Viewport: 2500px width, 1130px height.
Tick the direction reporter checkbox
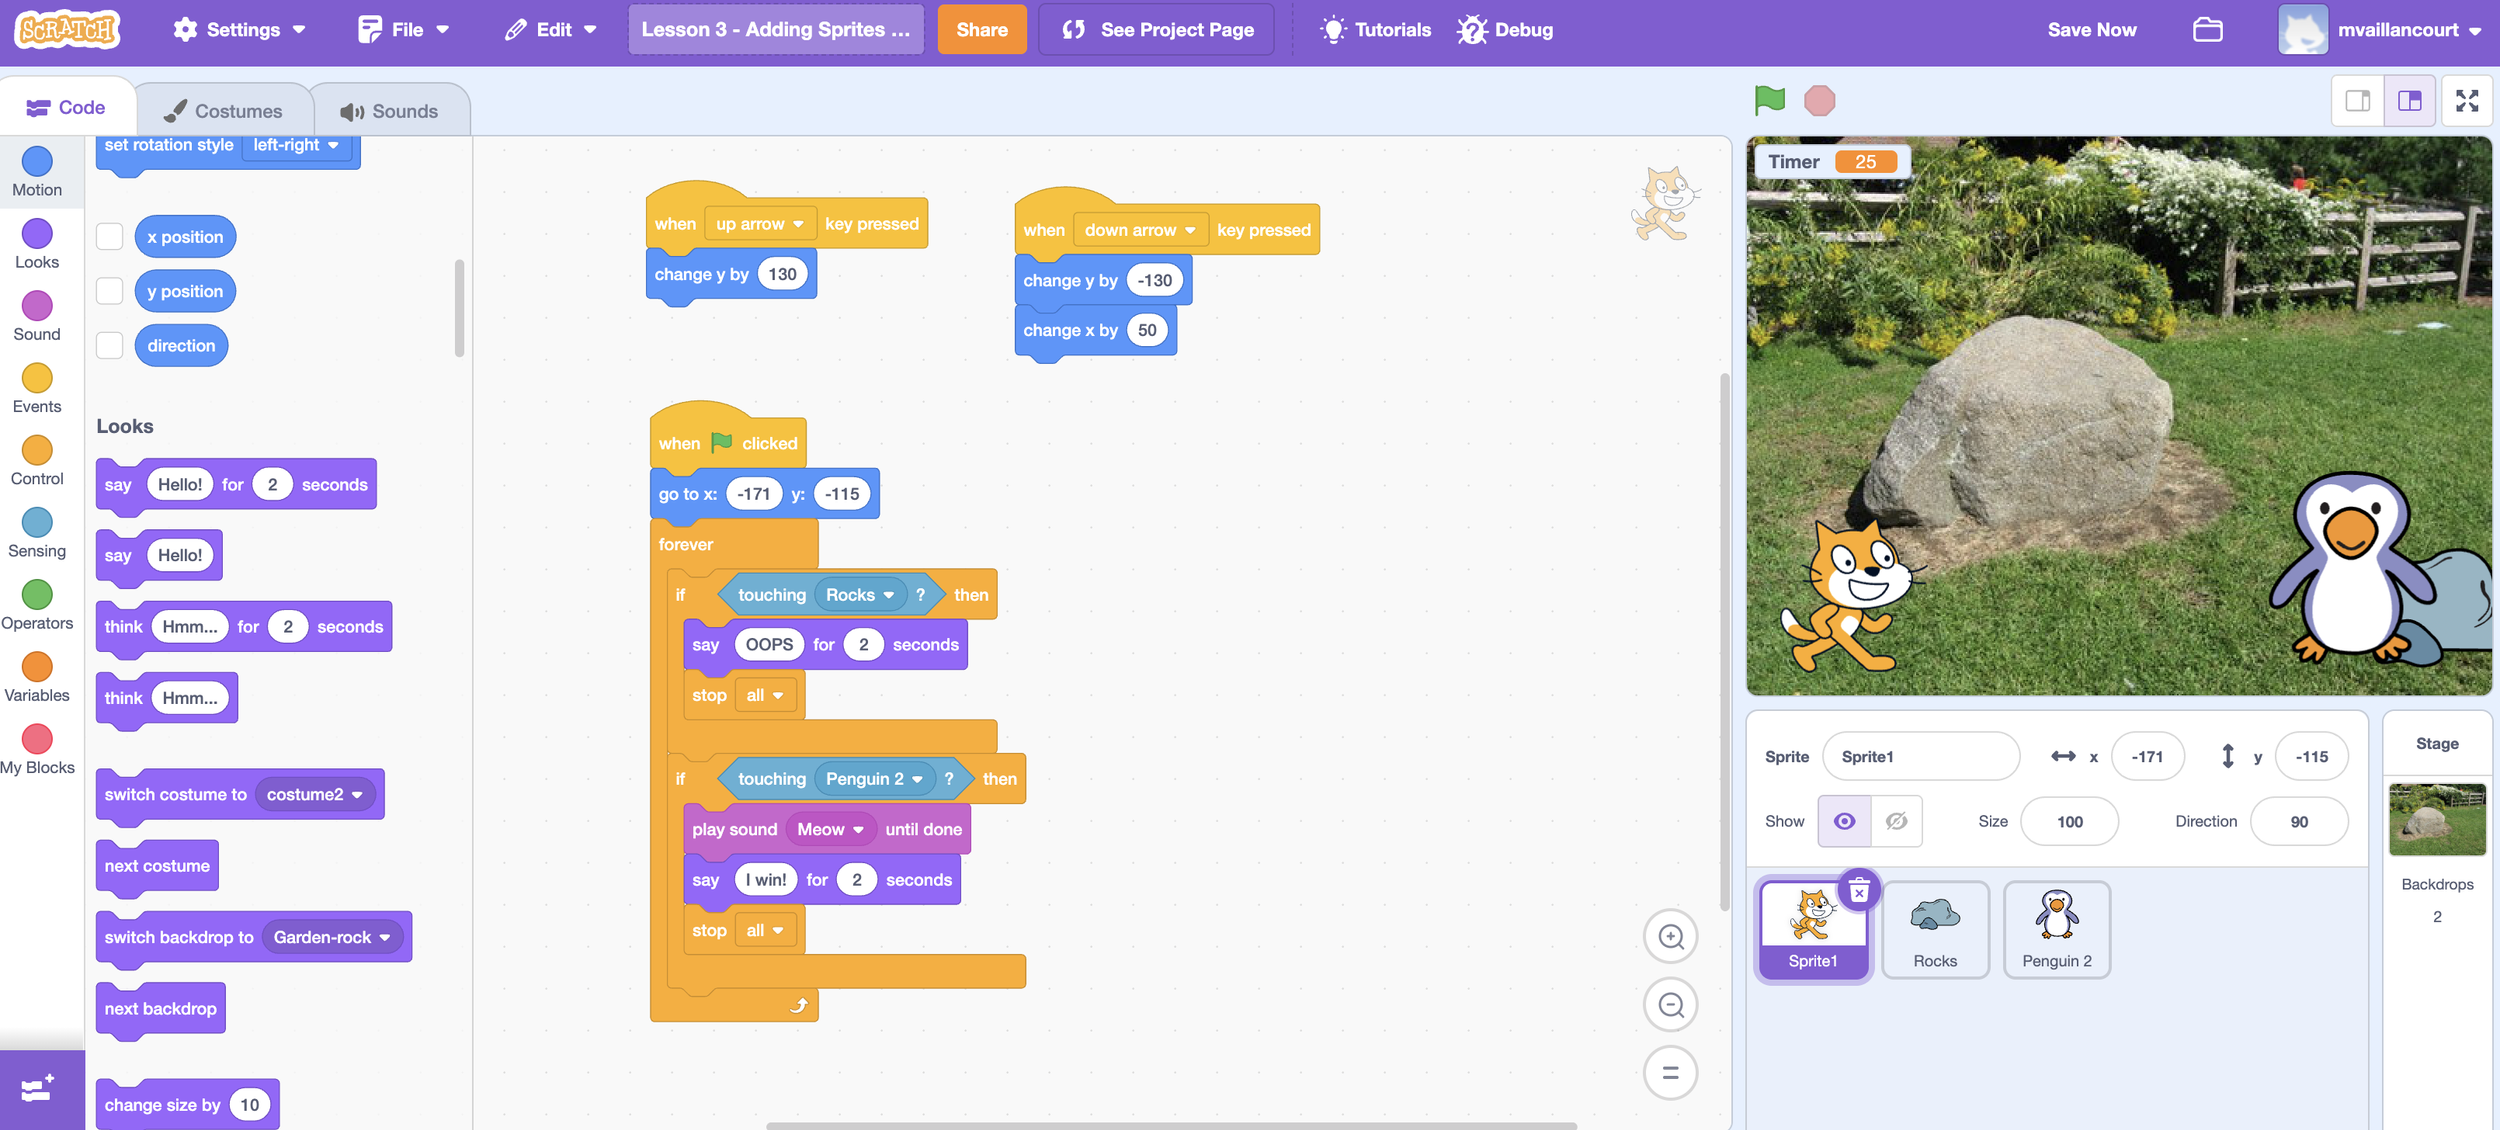[110, 346]
